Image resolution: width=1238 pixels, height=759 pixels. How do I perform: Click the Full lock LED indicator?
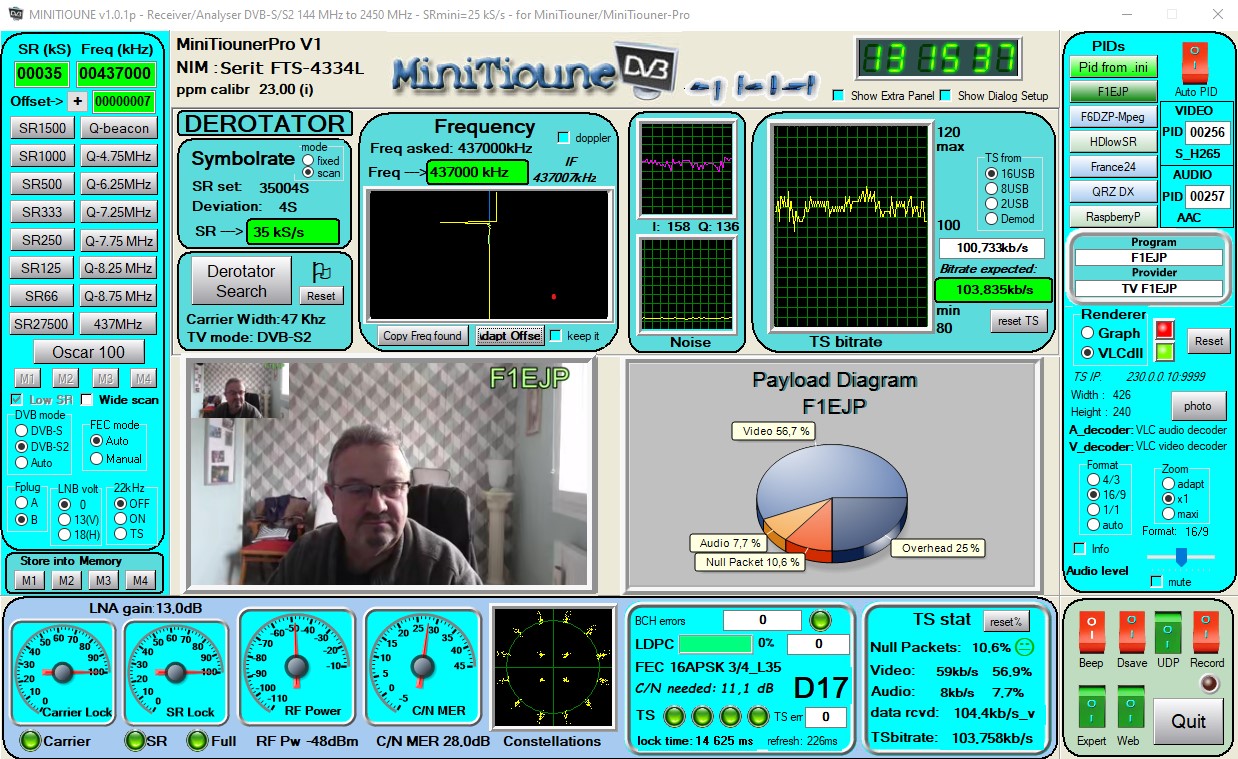[197, 741]
